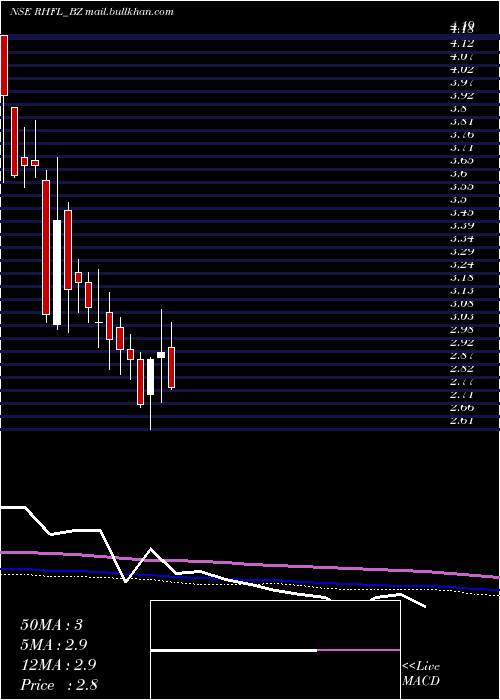
Task: Click the 3.97 price level label
Action: [x=462, y=82]
